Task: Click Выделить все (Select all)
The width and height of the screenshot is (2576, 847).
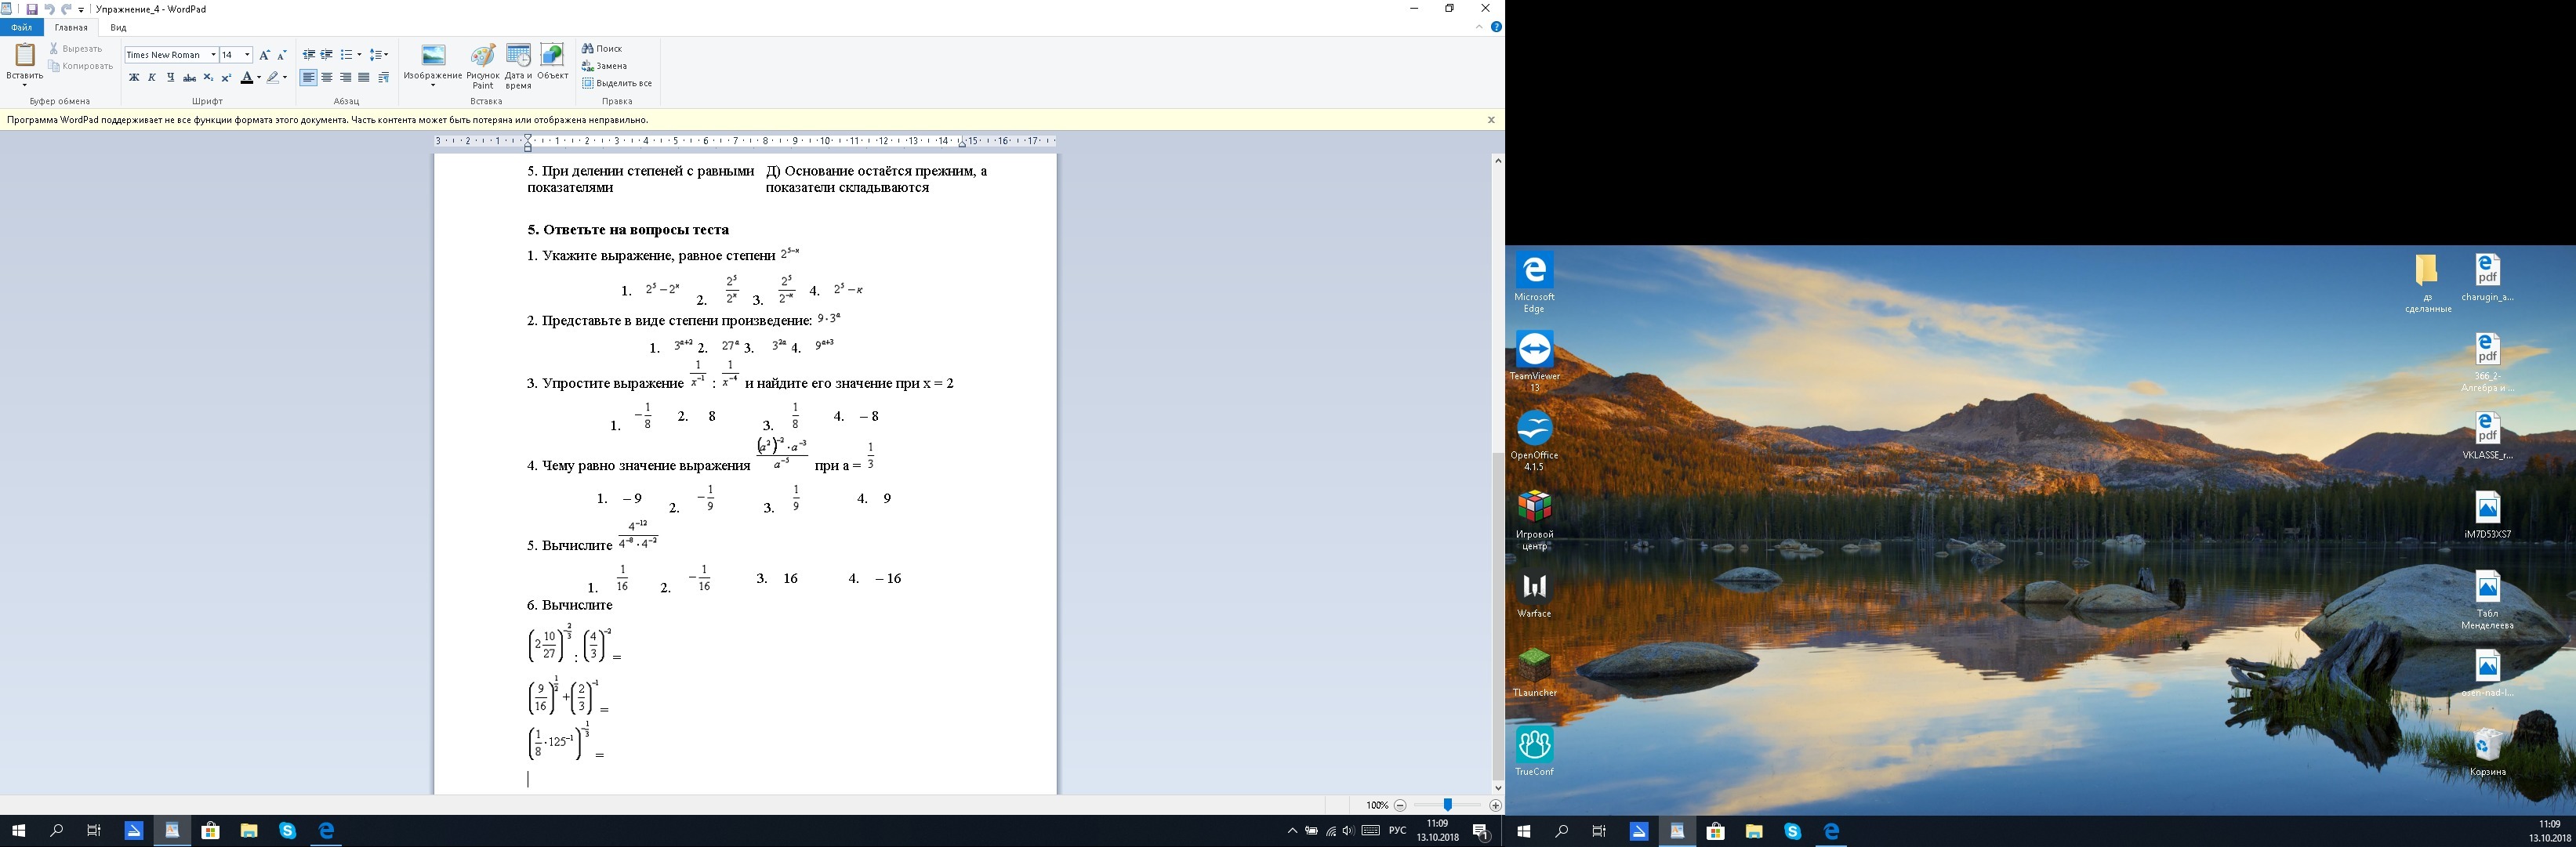Action: click(617, 83)
